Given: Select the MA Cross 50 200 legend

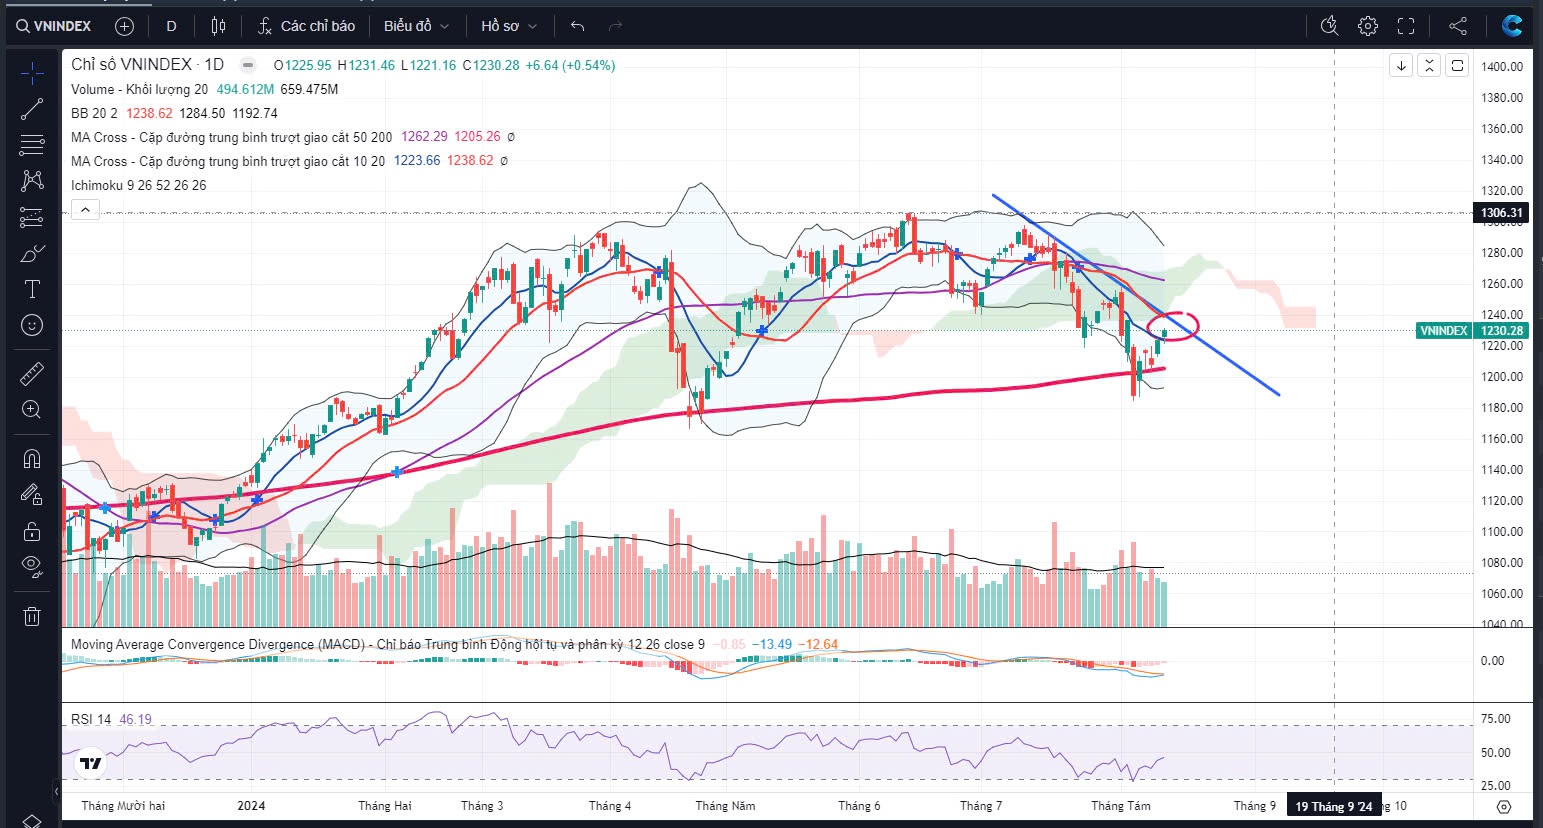Looking at the screenshot, I should (231, 137).
